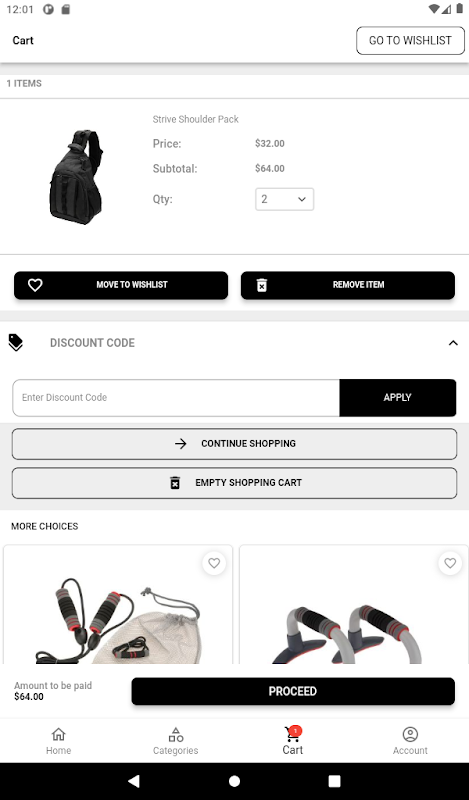Click the trash icon on Remove Item
469x800 pixels.
coord(261,285)
